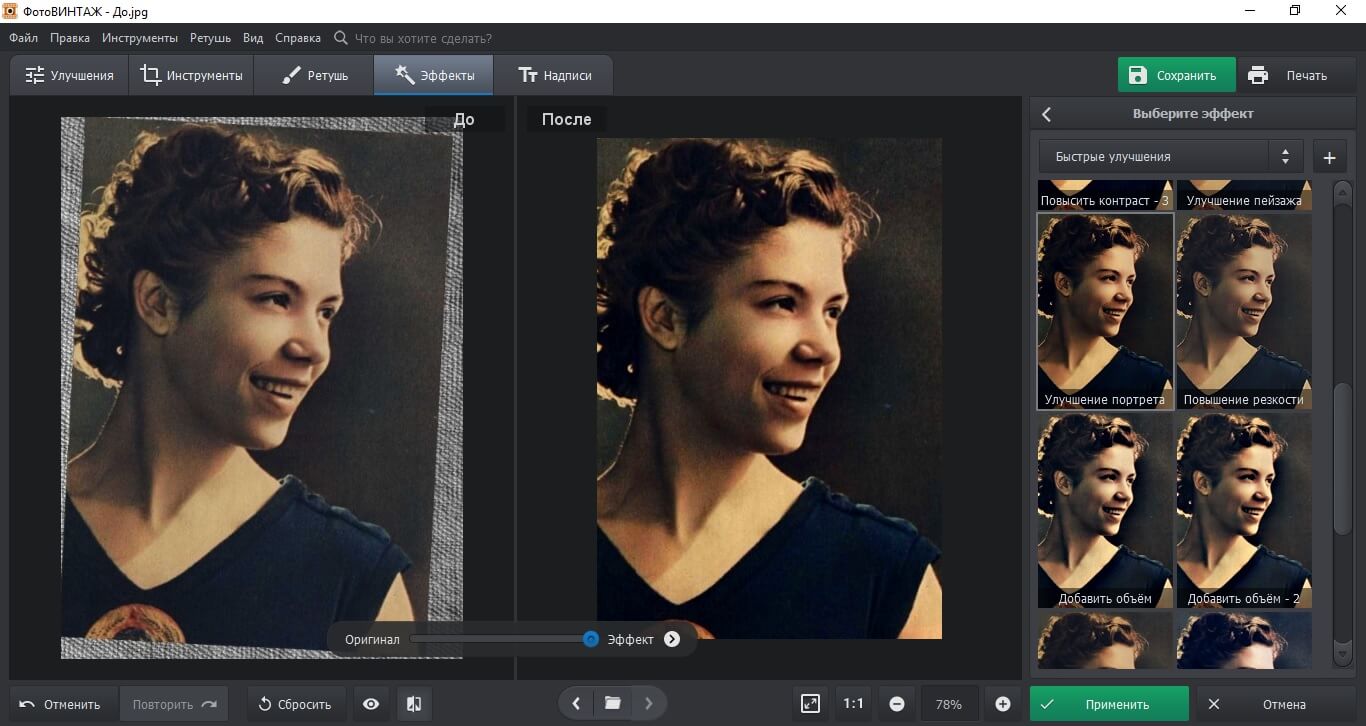Click the fit-to-screen icon
1366x726 pixels.
click(x=811, y=704)
